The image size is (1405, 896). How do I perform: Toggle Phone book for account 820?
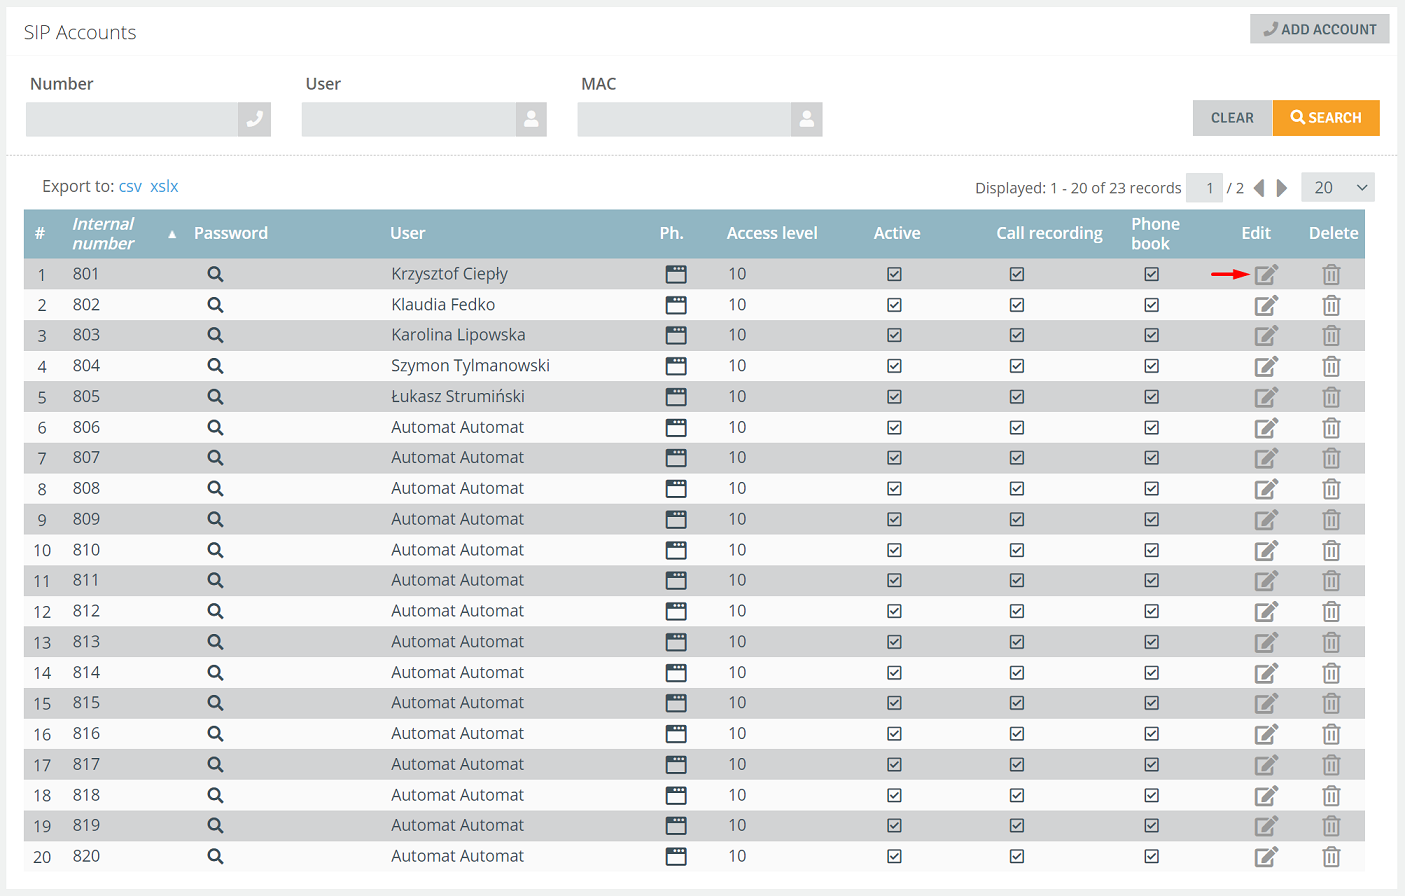click(x=1152, y=857)
